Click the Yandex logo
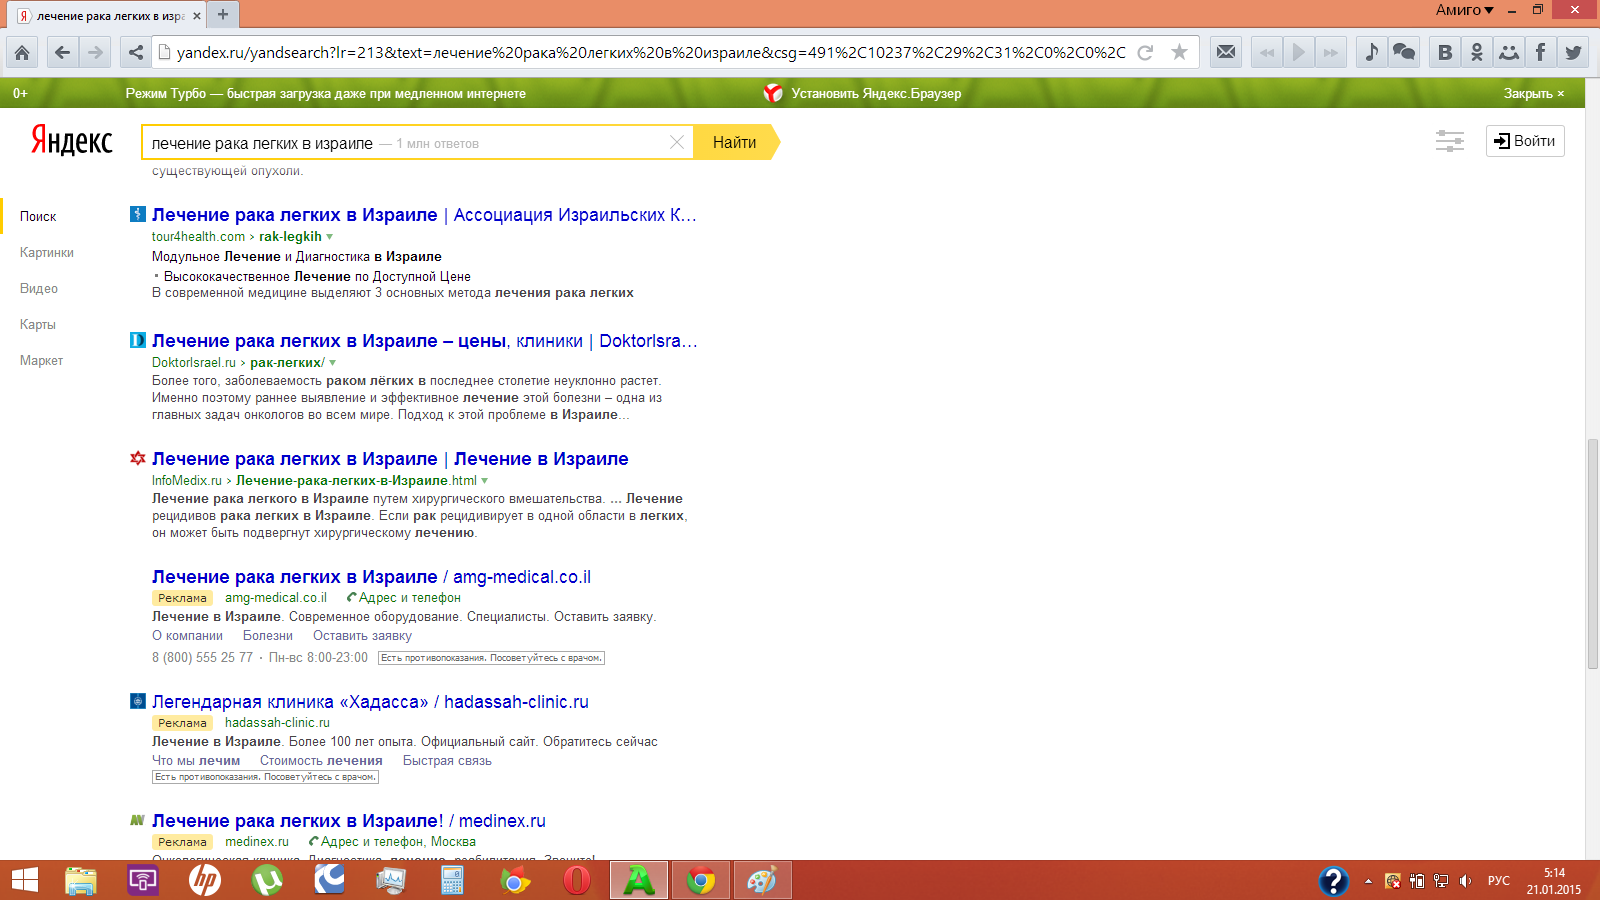This screenshot has height=900, width=1600. 71,141
